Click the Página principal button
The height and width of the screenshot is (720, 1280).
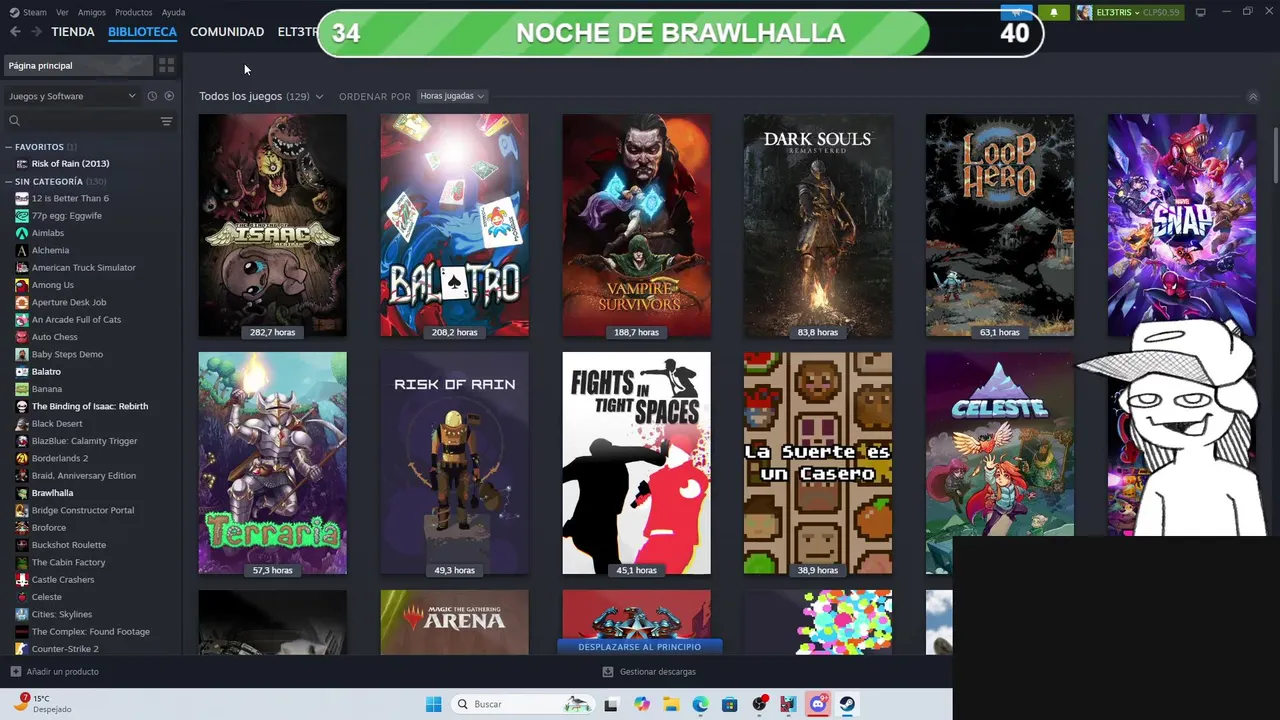78,65
